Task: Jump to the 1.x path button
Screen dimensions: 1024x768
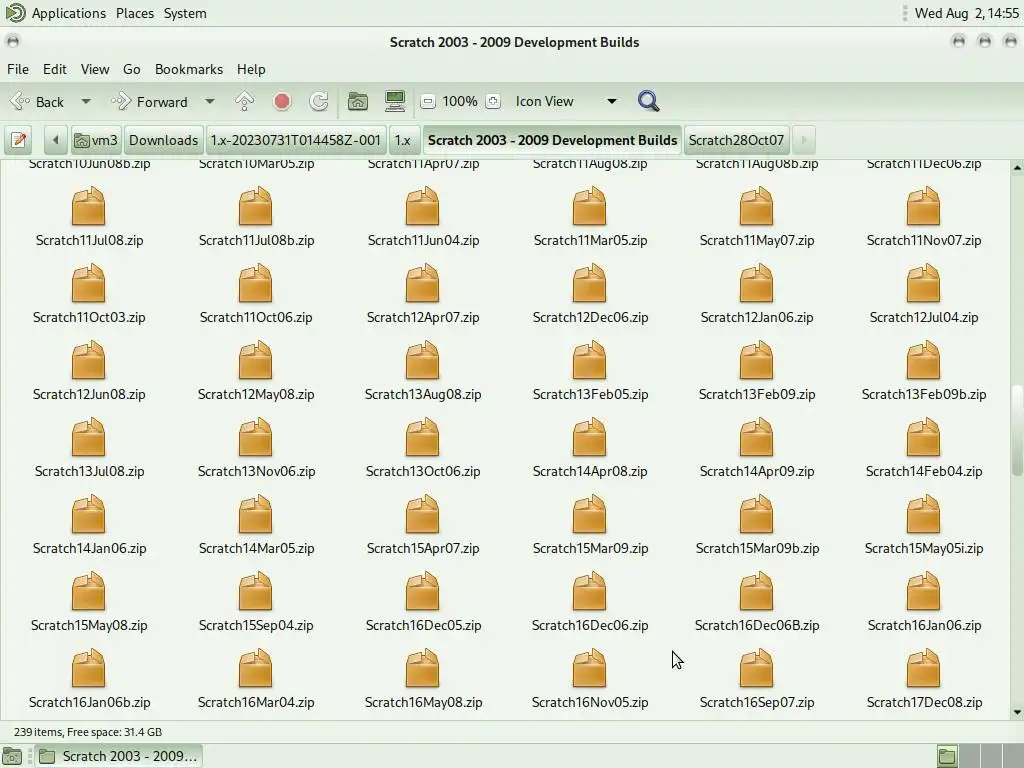Action: click(x=403, y=140)
